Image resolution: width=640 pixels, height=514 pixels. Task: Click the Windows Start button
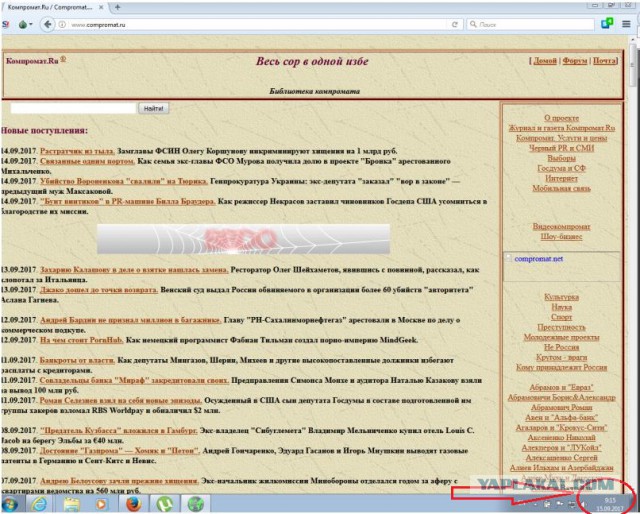click(x=11, y=503)
